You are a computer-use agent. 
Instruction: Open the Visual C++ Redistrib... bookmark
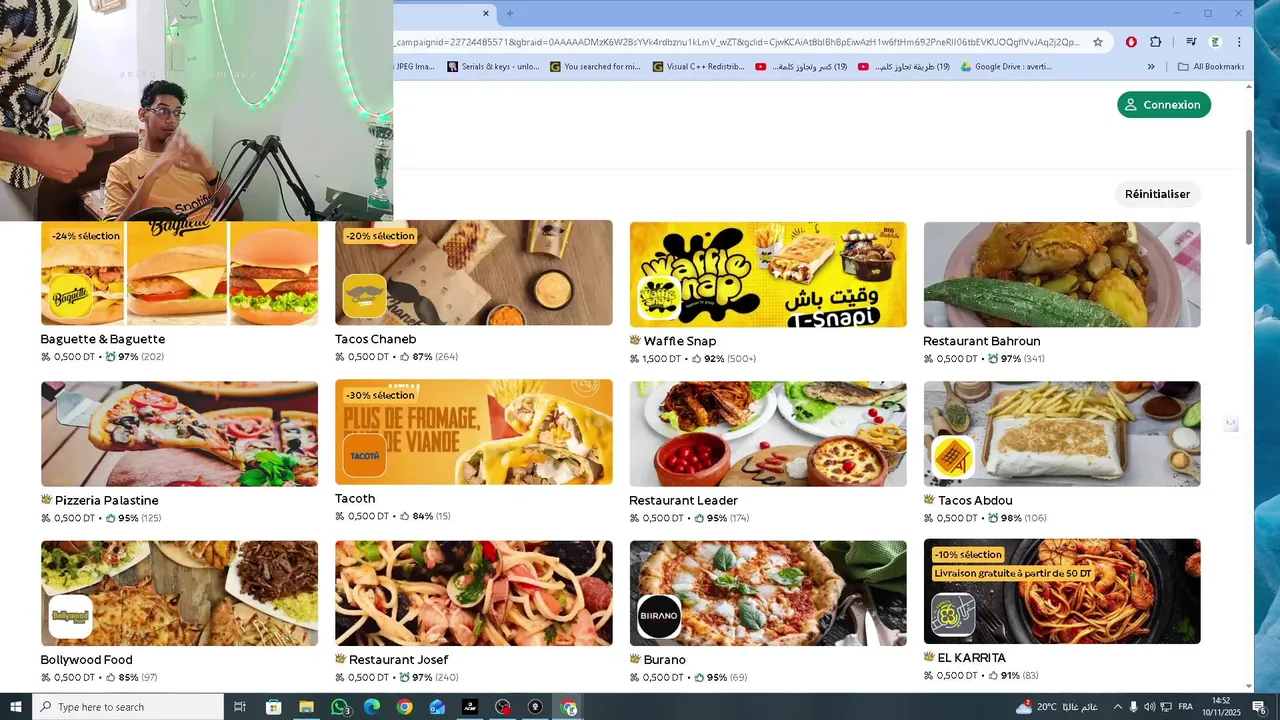pyautogui.click(x=698, y=67)
